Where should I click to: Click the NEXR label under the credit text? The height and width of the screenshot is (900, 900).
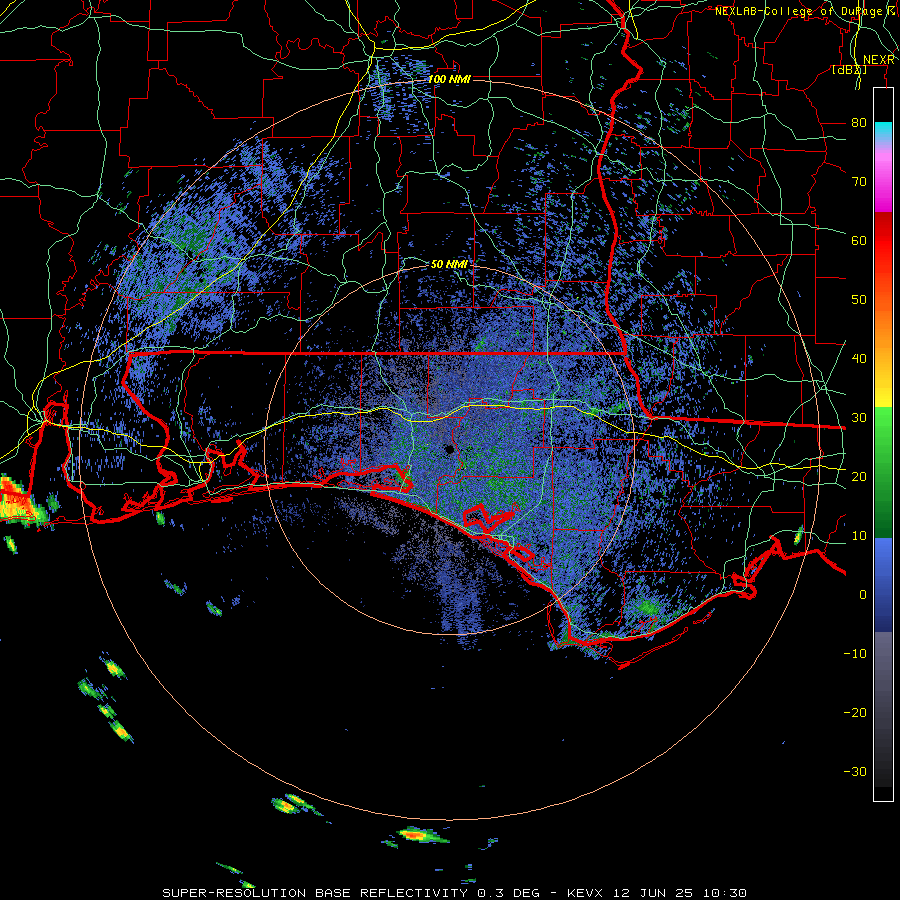pos(879,60)
